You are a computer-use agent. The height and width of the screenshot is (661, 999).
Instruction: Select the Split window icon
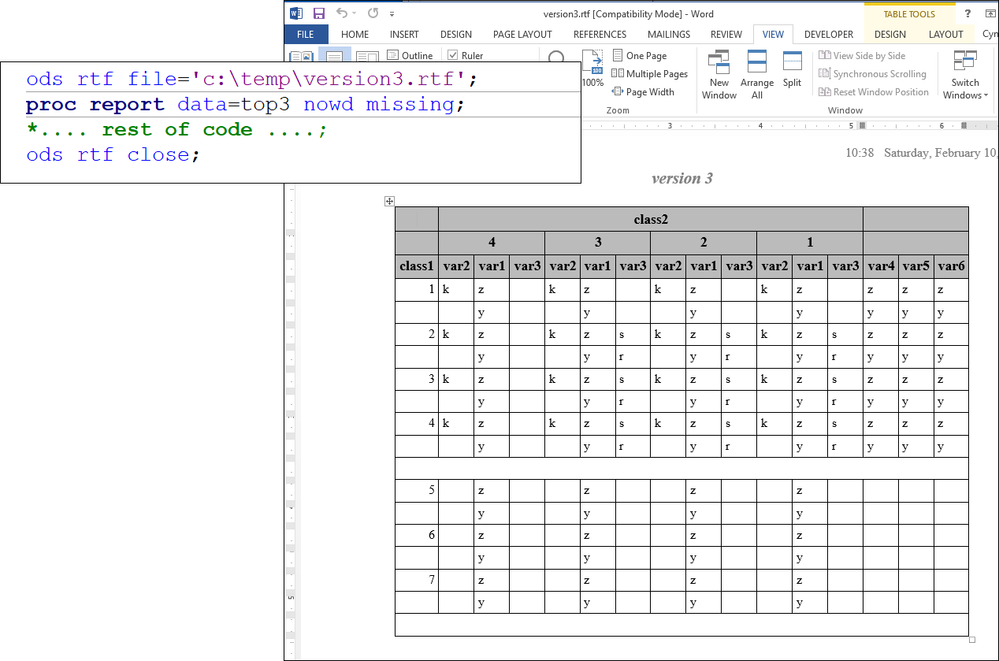(792, 70)
